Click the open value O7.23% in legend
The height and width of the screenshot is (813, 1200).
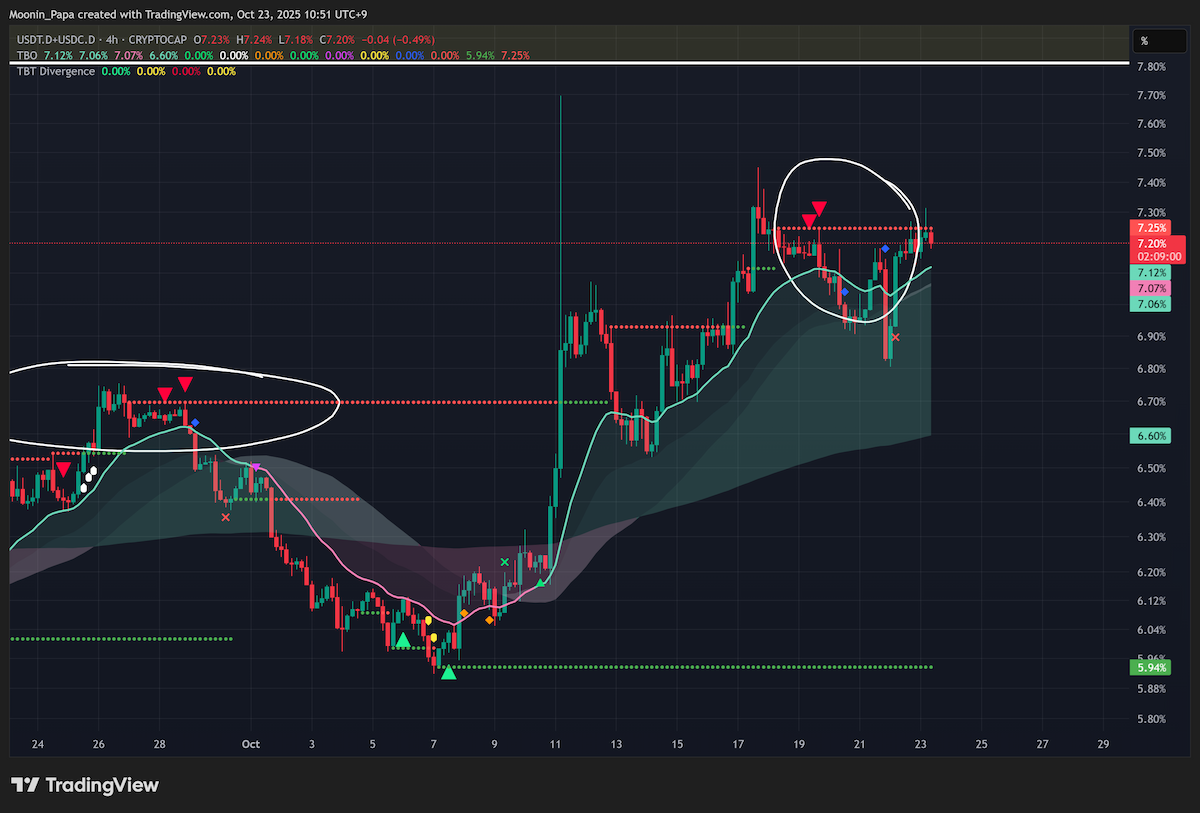(x=212, y=40)
